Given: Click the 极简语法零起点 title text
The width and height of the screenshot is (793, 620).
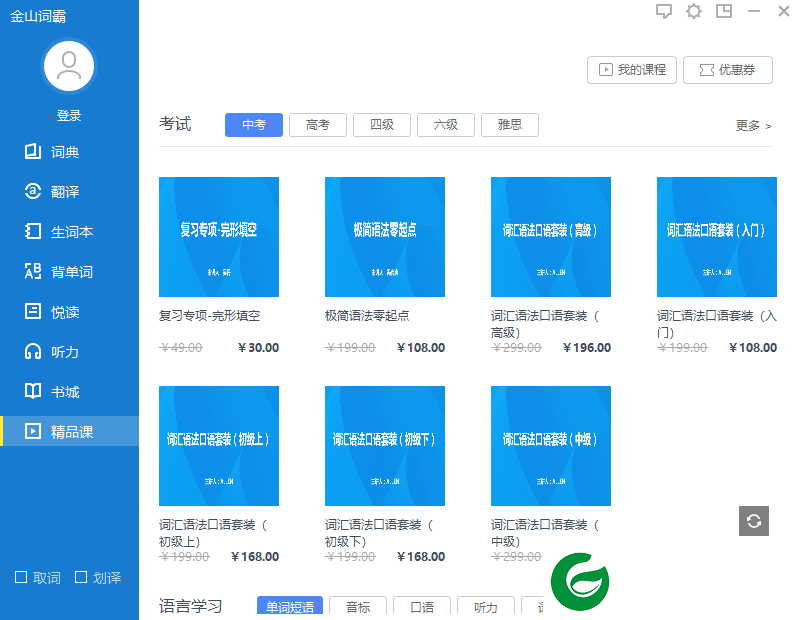Looking at the screenshot, I should tap(367, 316).
